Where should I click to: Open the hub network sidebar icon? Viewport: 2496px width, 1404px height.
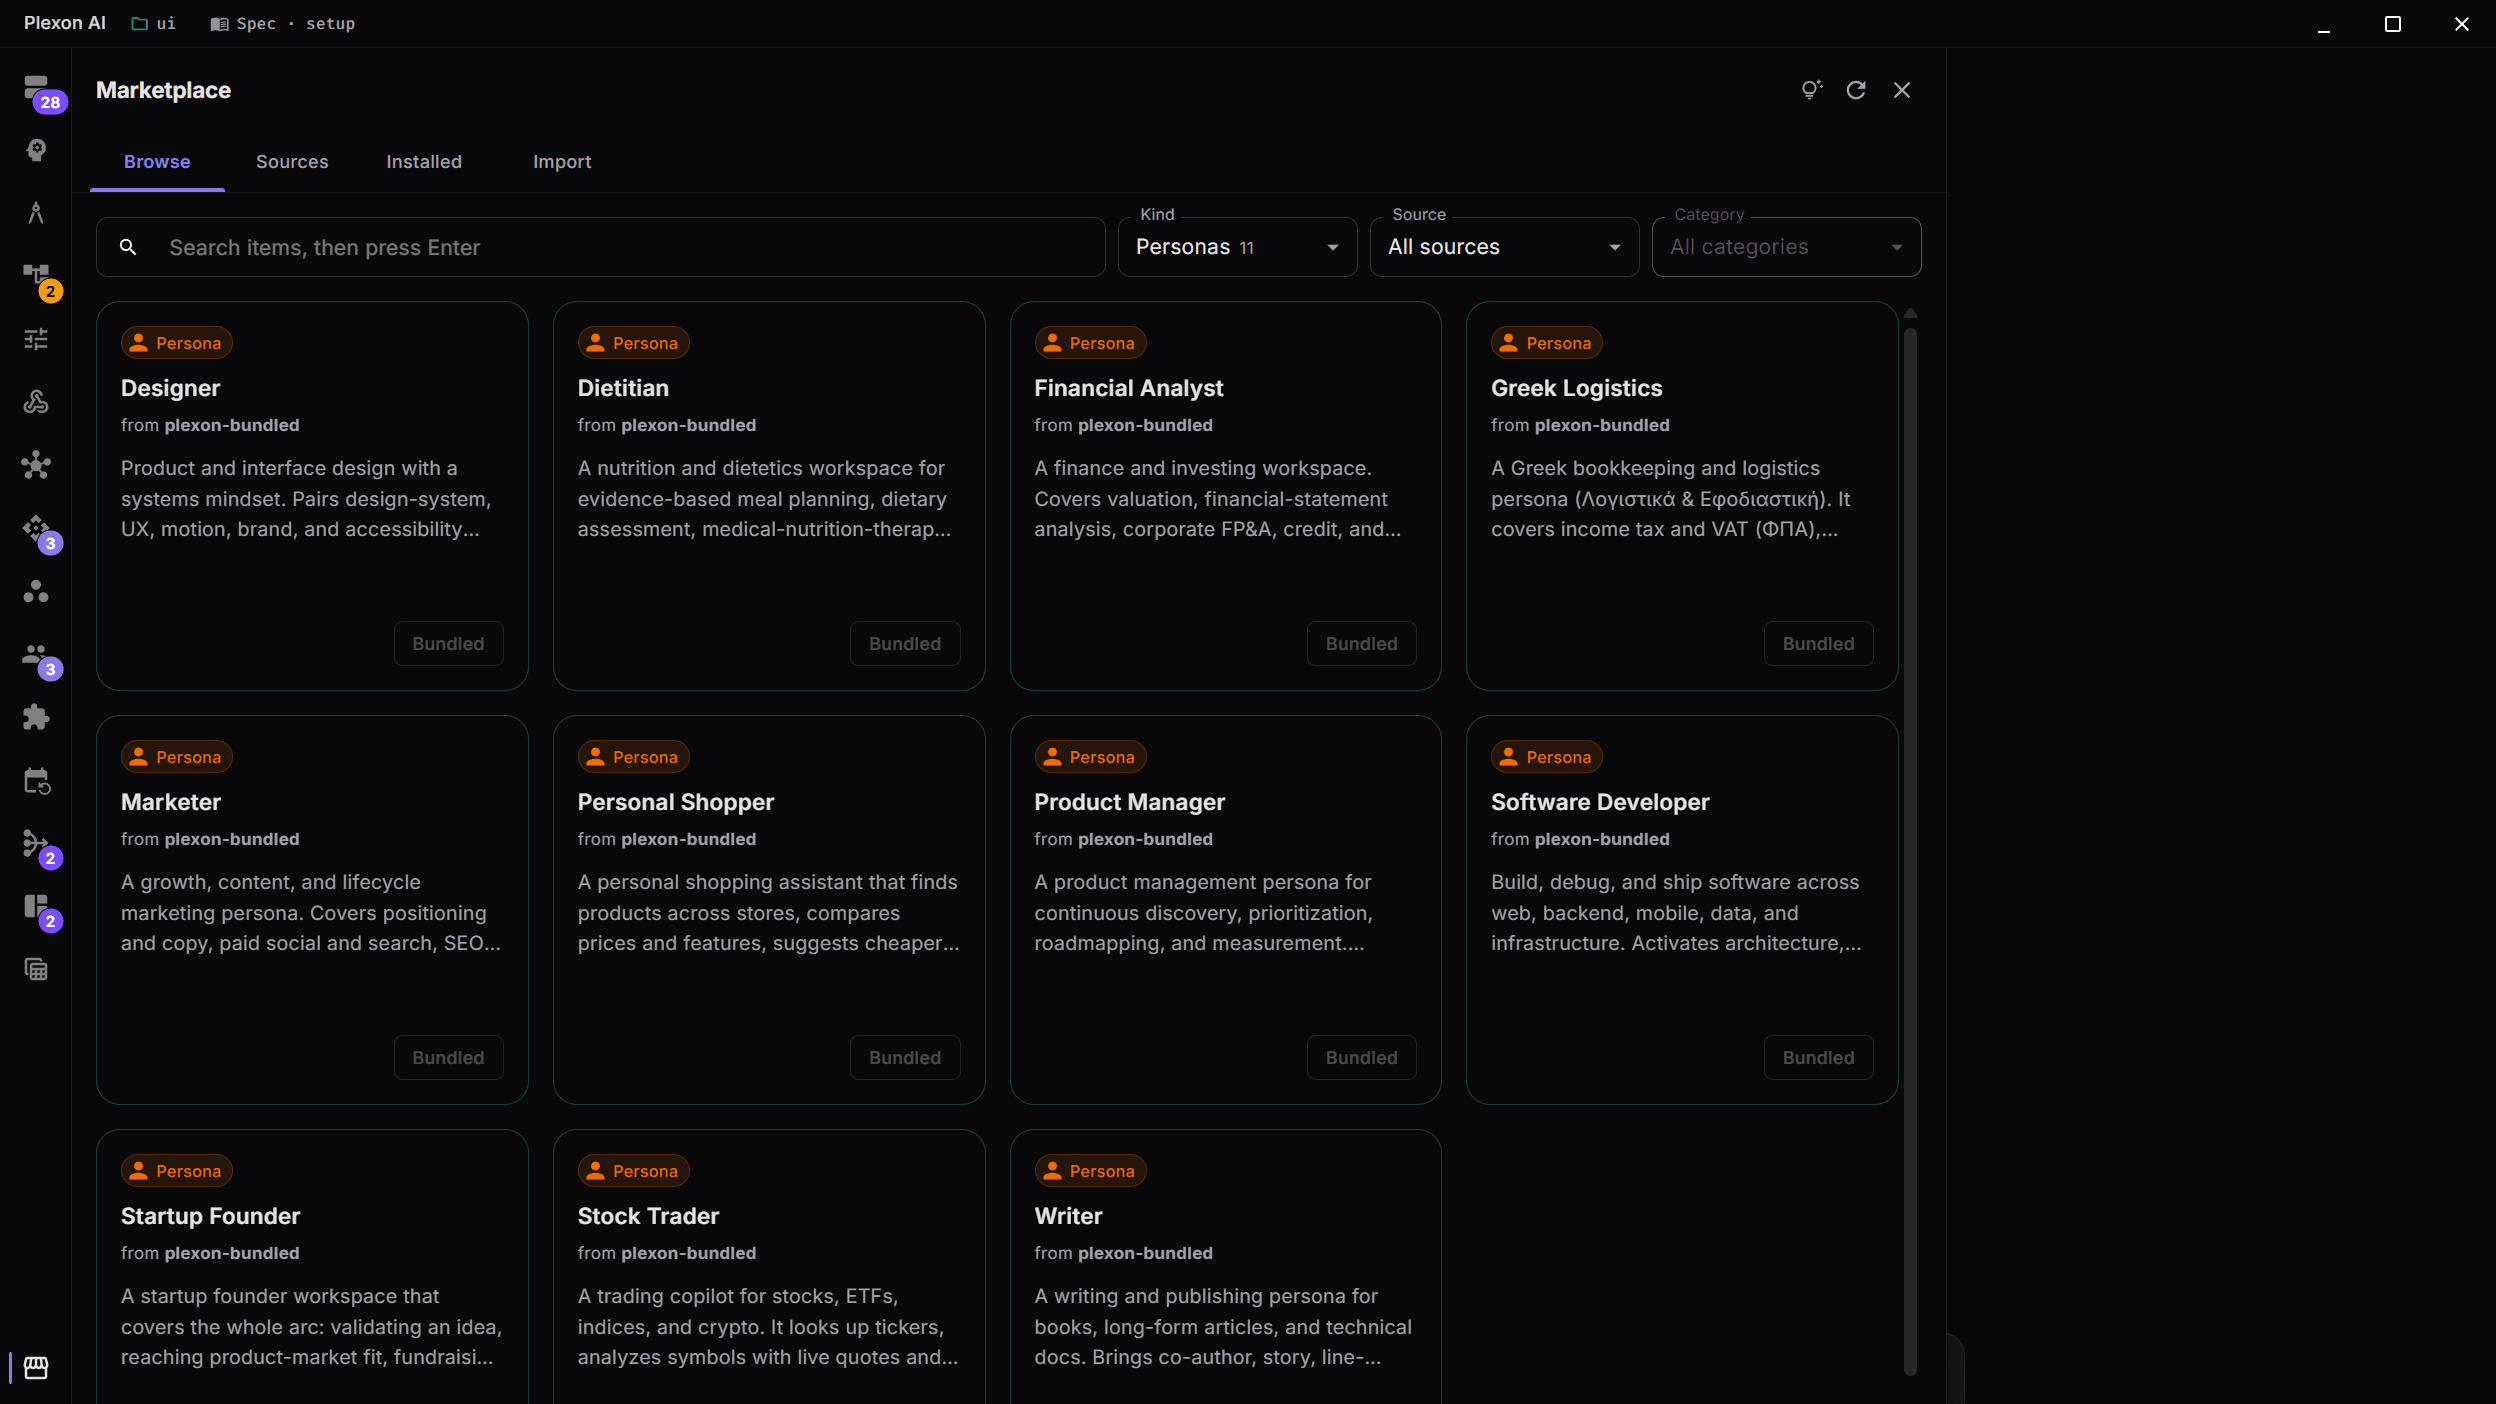point(36,465)
